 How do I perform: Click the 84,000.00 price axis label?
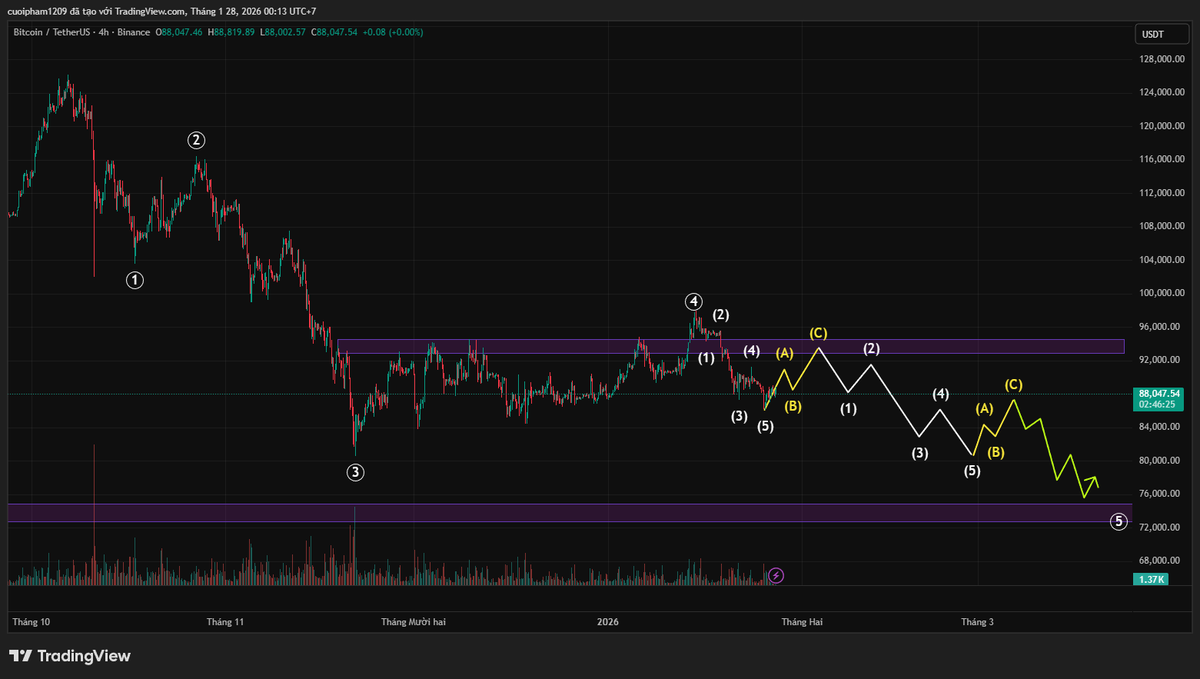tap(1162, 427)
